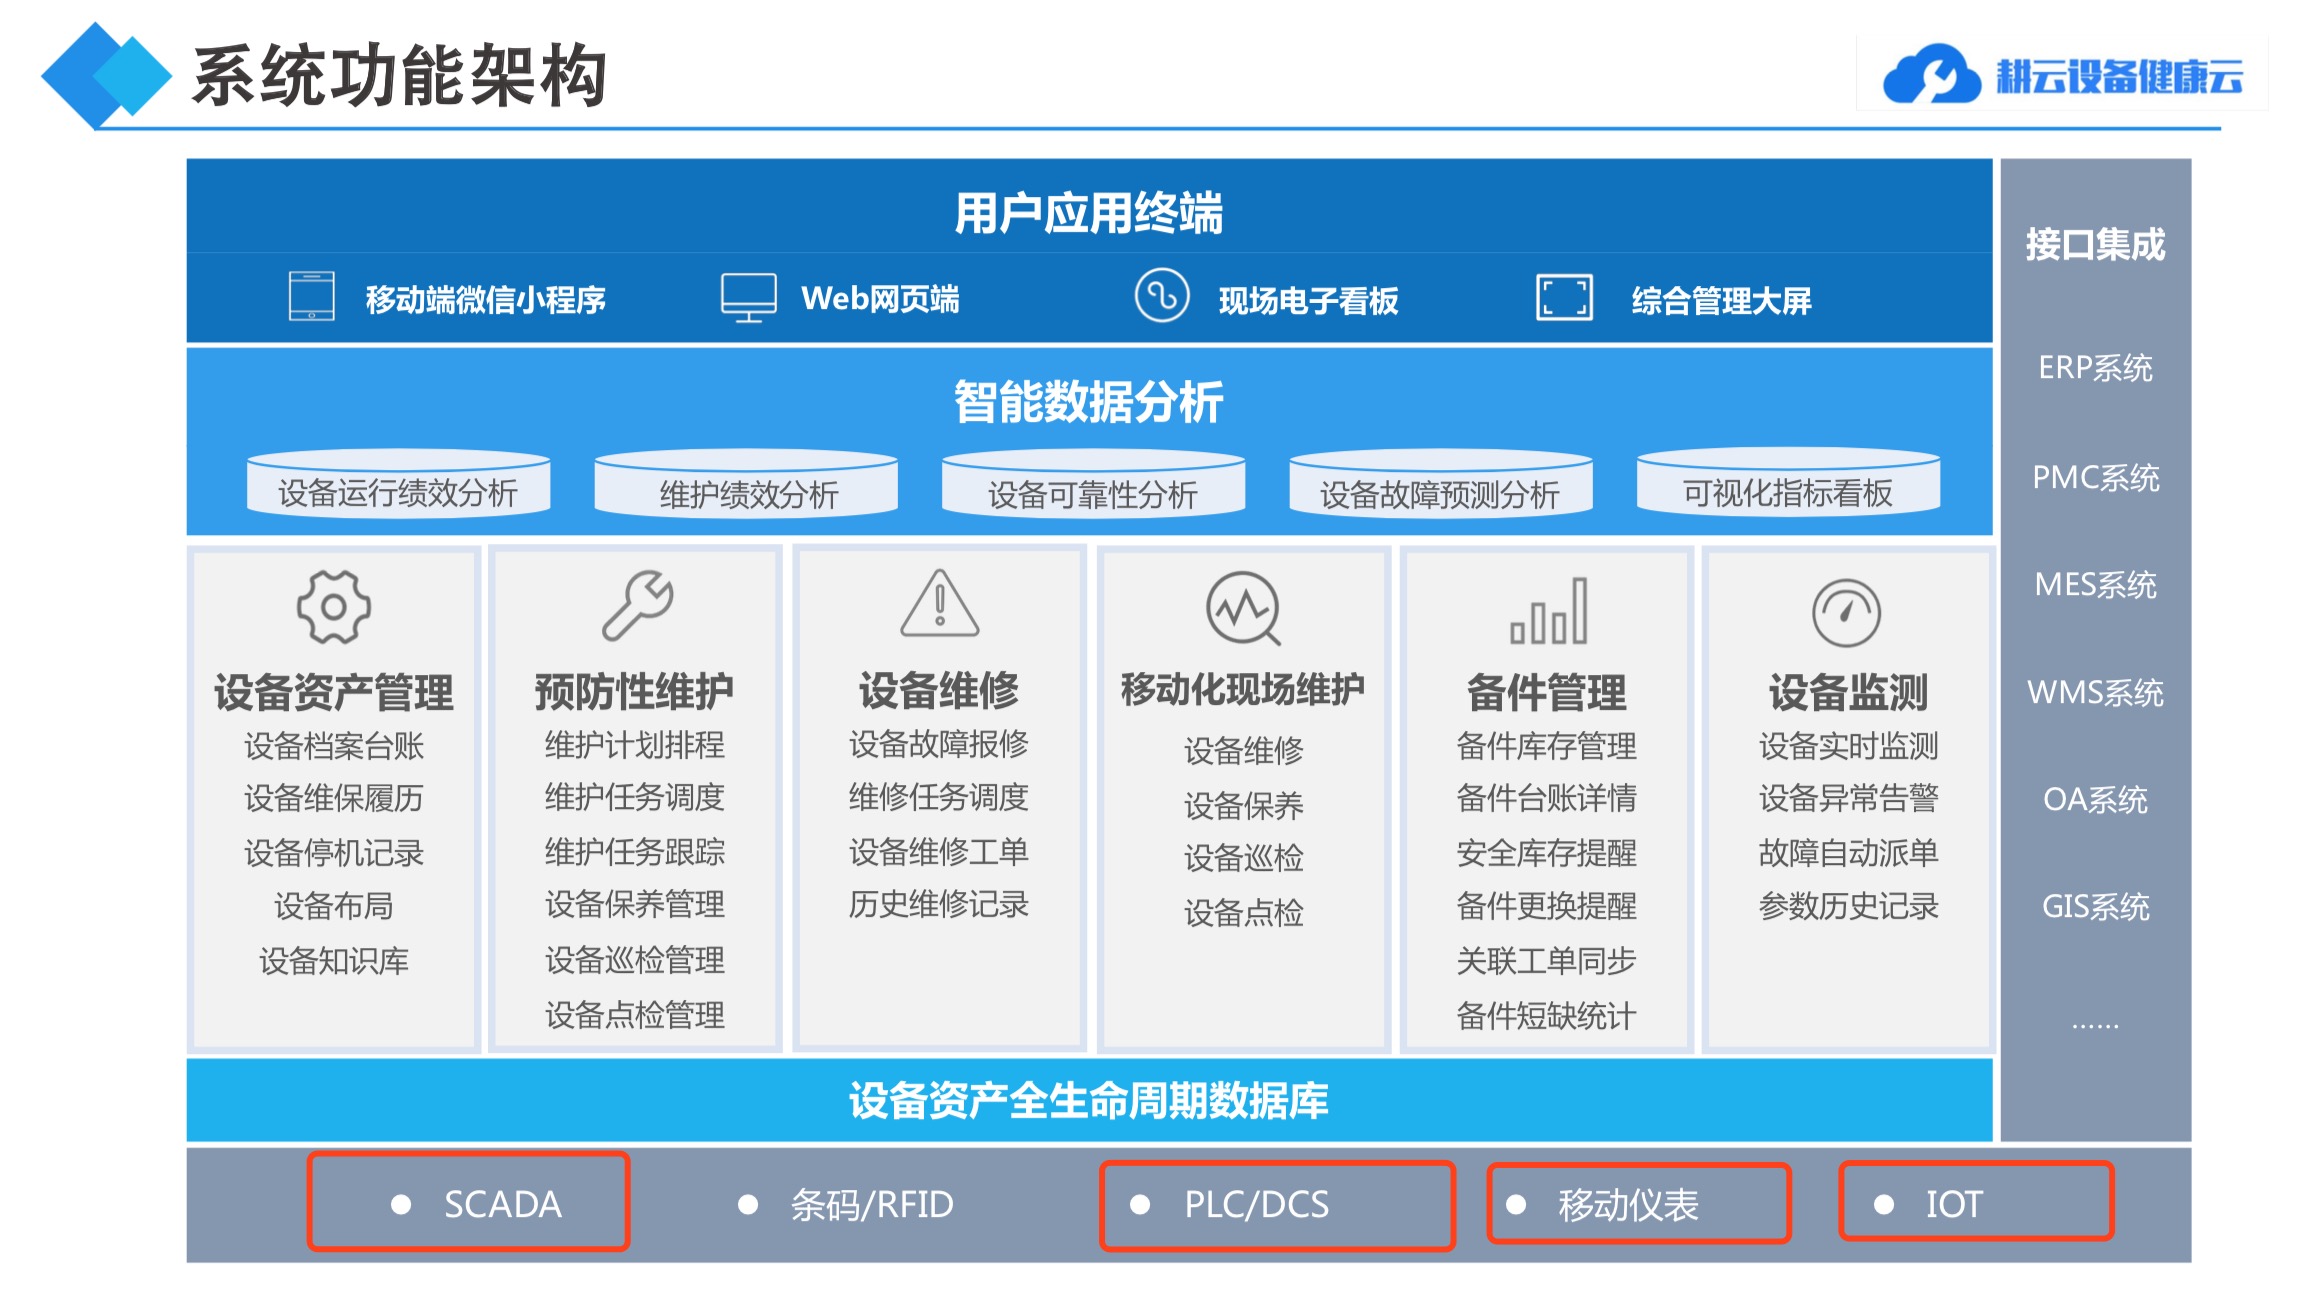Click 设备停机记录 under 设备资产管理

point(334,853)
